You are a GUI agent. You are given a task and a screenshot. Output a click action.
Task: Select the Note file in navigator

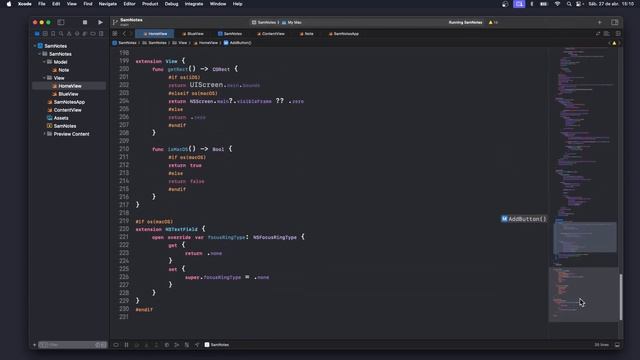[x=60, y=70]
